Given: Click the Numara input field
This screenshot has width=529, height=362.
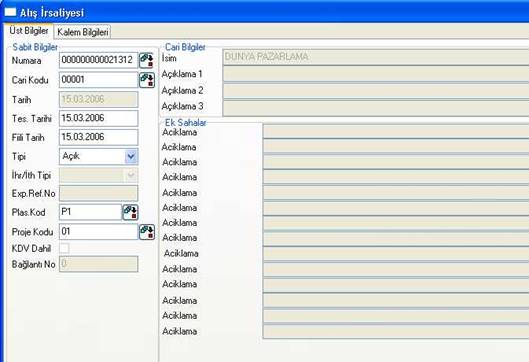Looking at the screenshot, I should point(99,60).
